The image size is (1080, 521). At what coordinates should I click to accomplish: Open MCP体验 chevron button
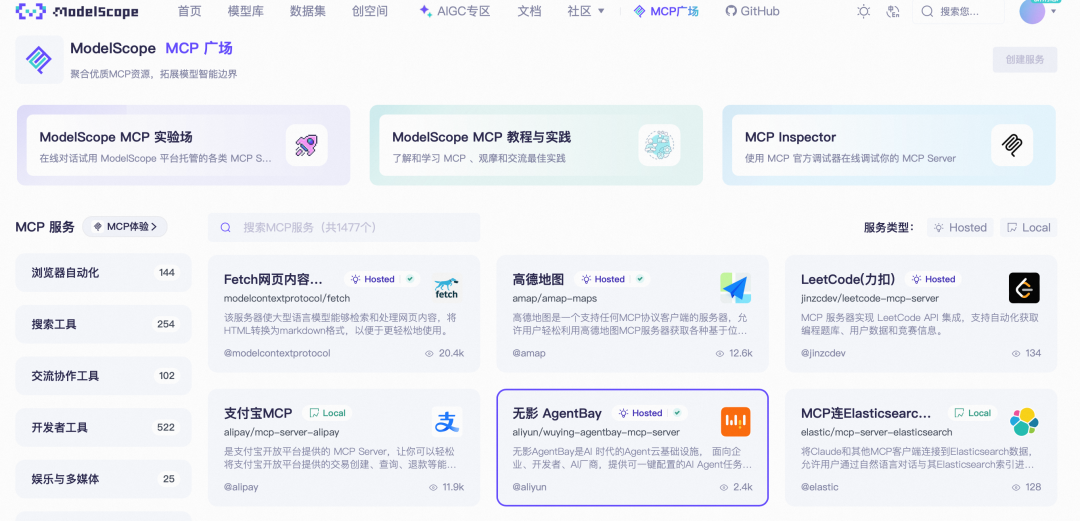(125, 227)
